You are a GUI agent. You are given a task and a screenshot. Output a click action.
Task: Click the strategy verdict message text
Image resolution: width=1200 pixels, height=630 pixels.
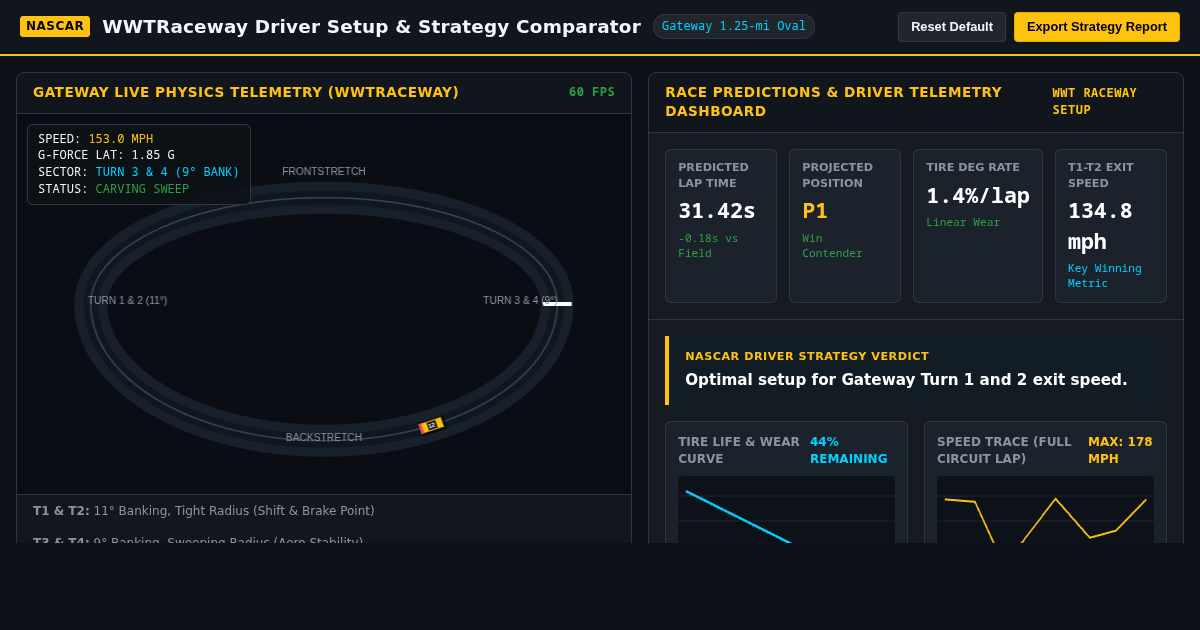point(906,380)
